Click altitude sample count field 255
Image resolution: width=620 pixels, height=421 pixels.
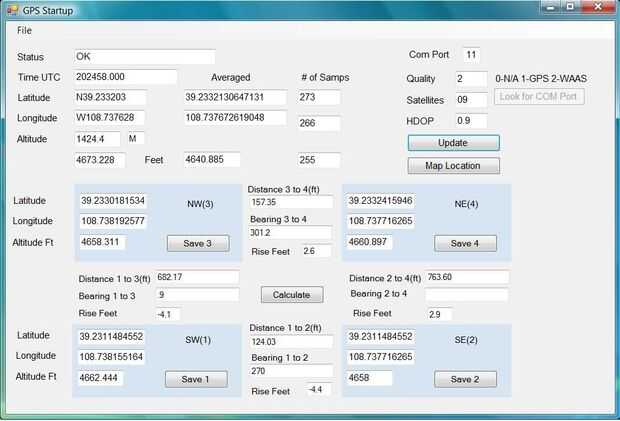coord(319,160)
